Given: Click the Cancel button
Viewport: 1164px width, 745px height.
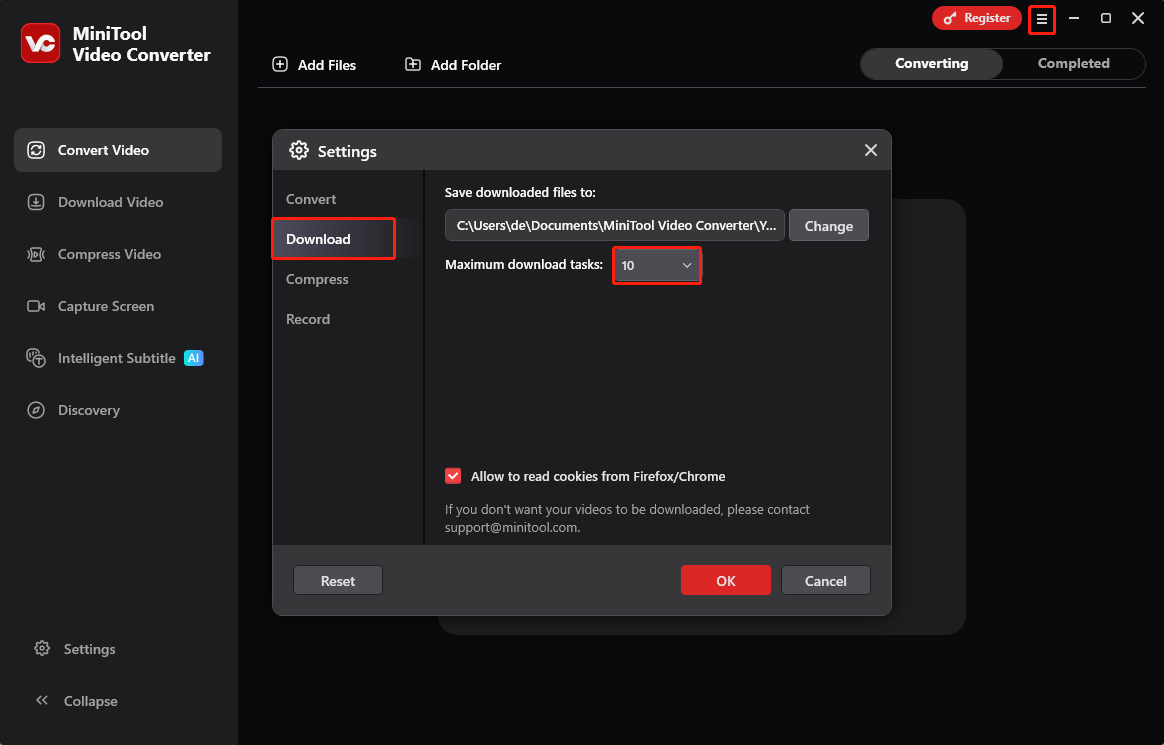Looking at the screenshot, I should click(825, 580).
